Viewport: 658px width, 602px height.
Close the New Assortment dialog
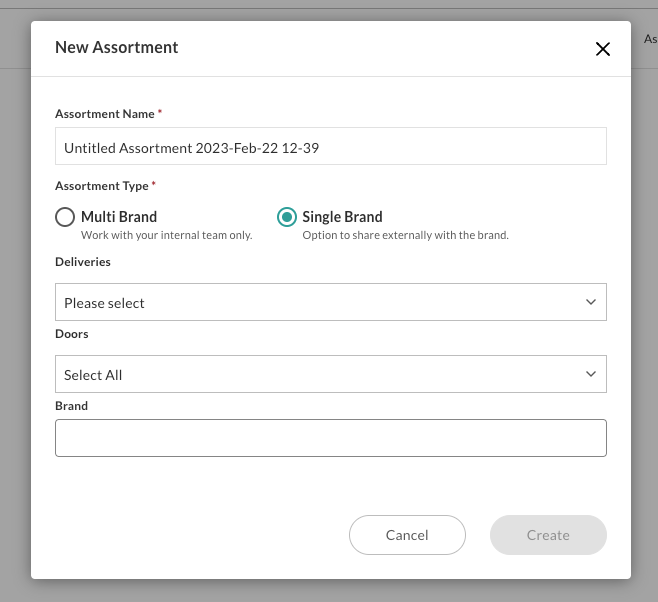(x=602, y=49)
